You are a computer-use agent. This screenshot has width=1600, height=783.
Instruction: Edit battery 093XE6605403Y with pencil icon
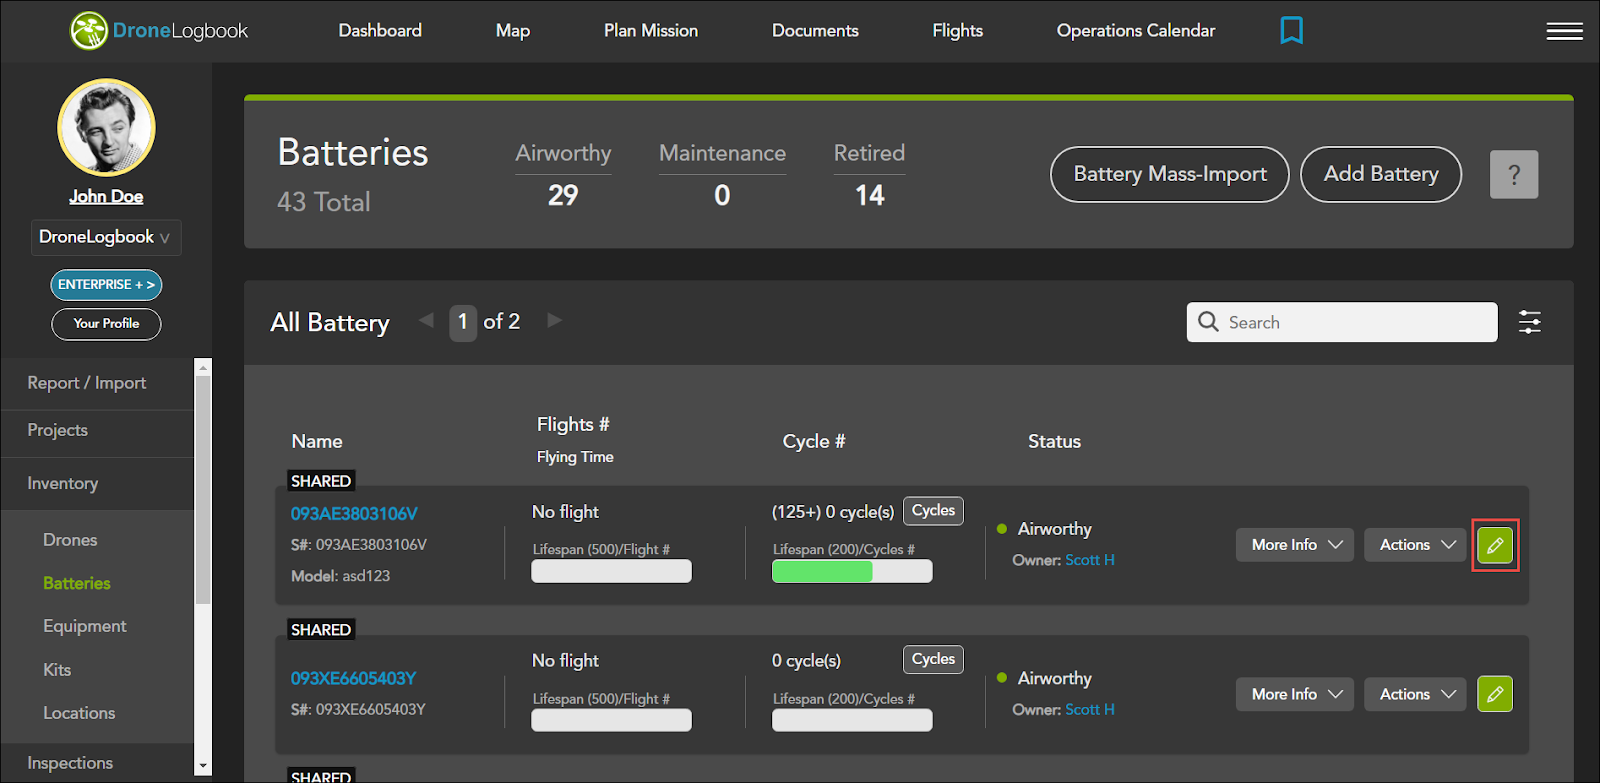click(1495, 694)
